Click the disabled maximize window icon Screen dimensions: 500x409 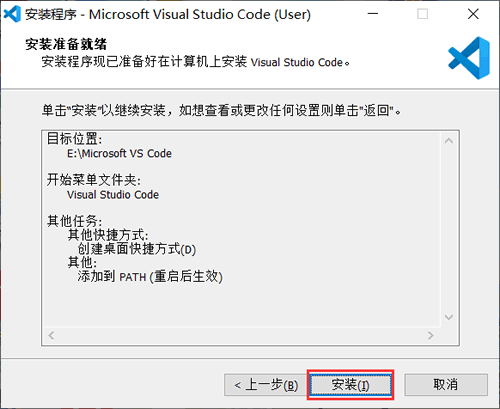coord(422,14)
